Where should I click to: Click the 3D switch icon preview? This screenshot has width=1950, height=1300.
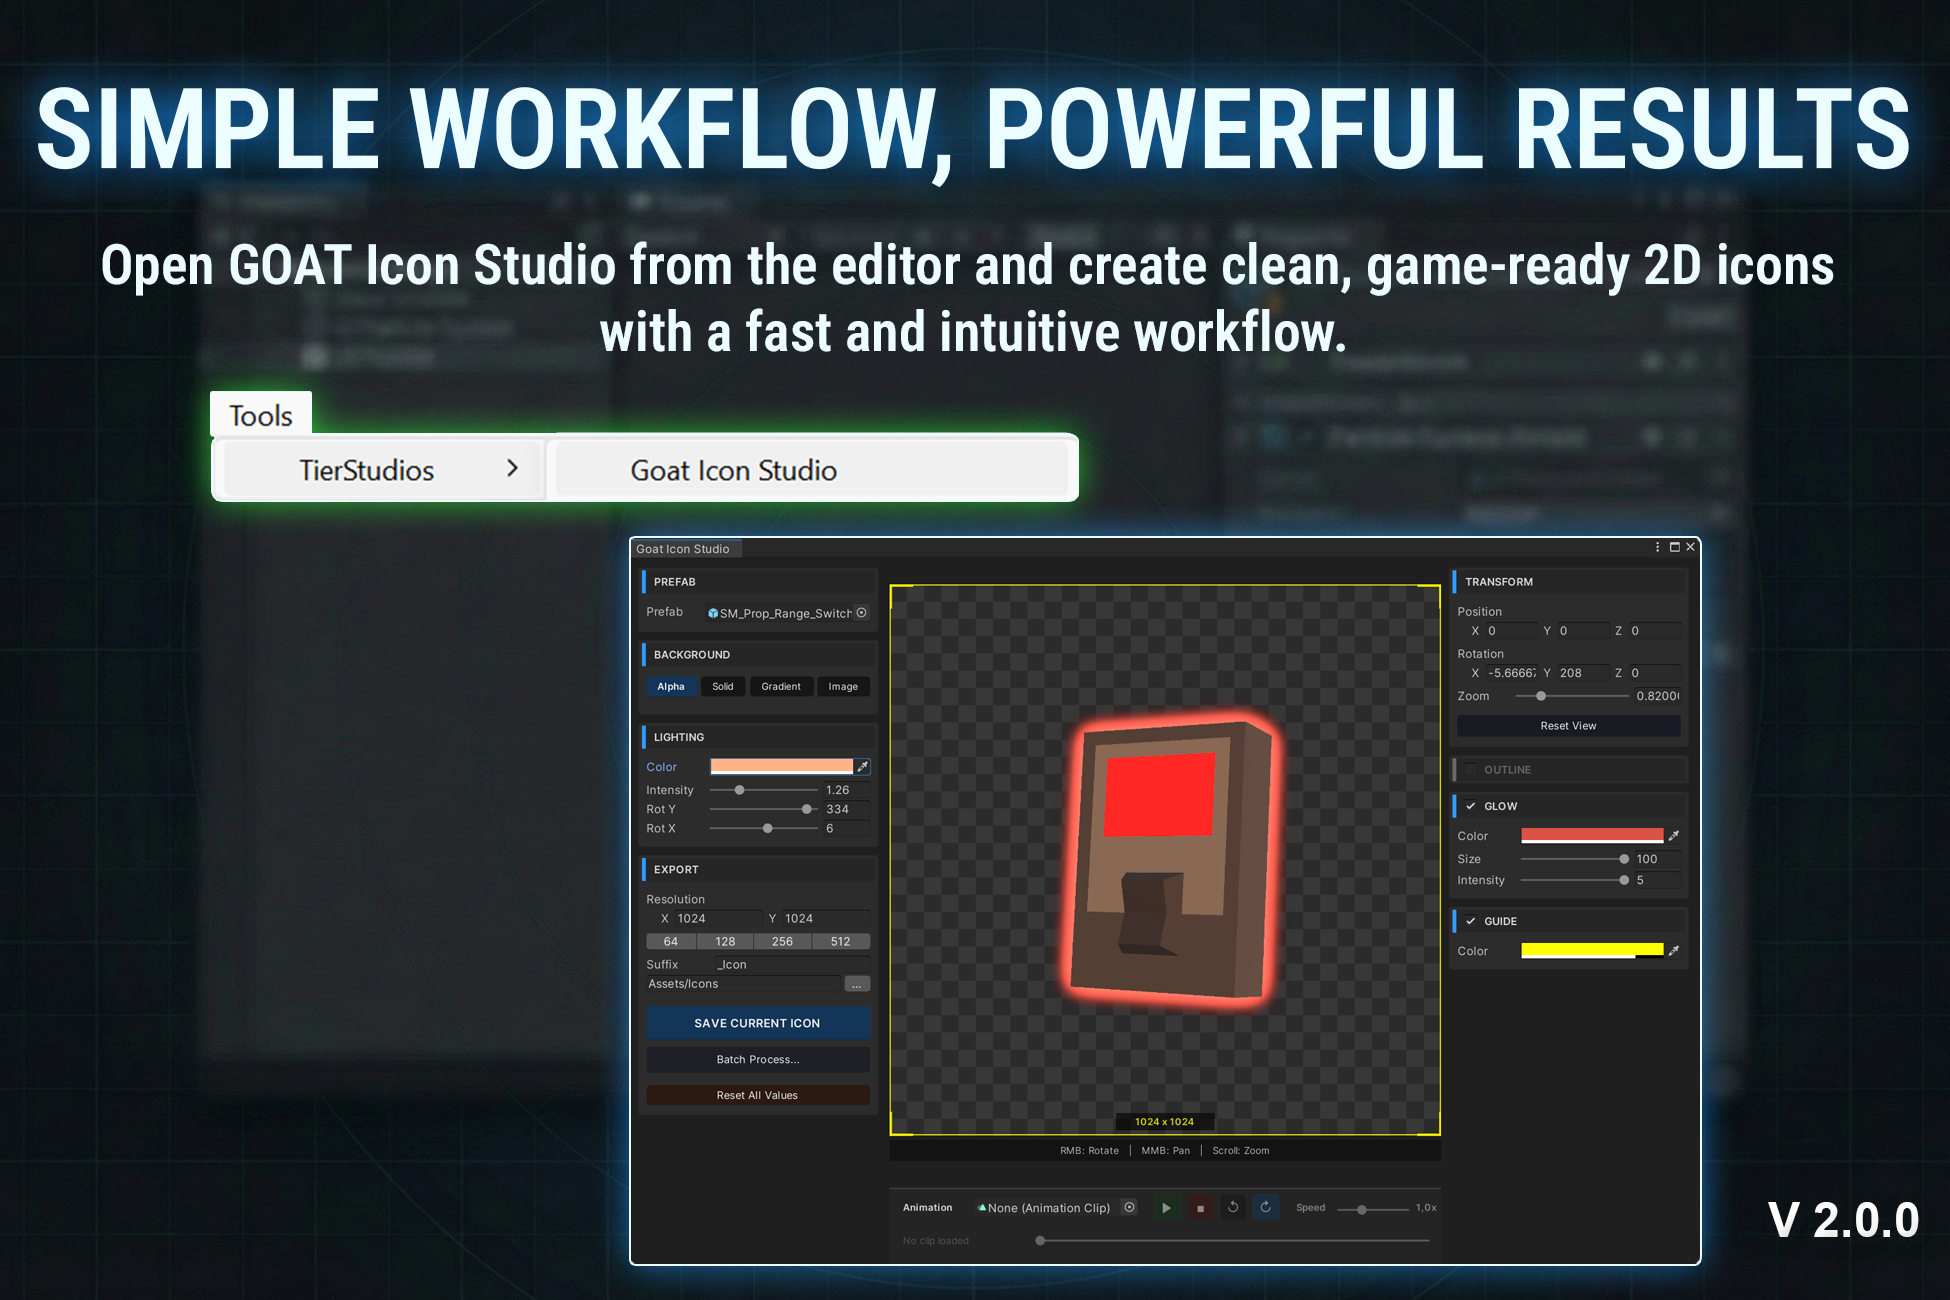(x=1172, y=860)
